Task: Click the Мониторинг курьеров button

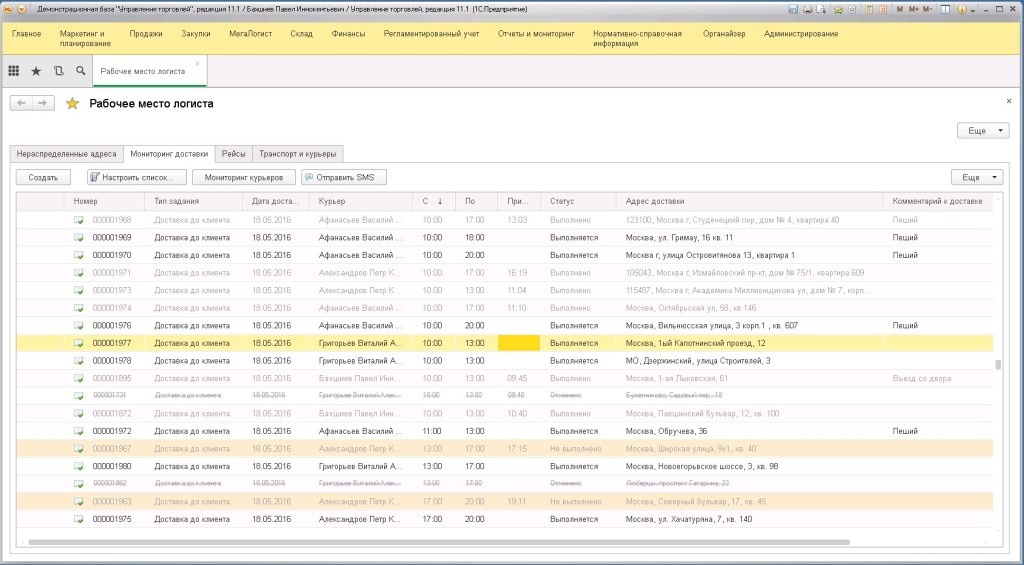Action: click(244, 177)
